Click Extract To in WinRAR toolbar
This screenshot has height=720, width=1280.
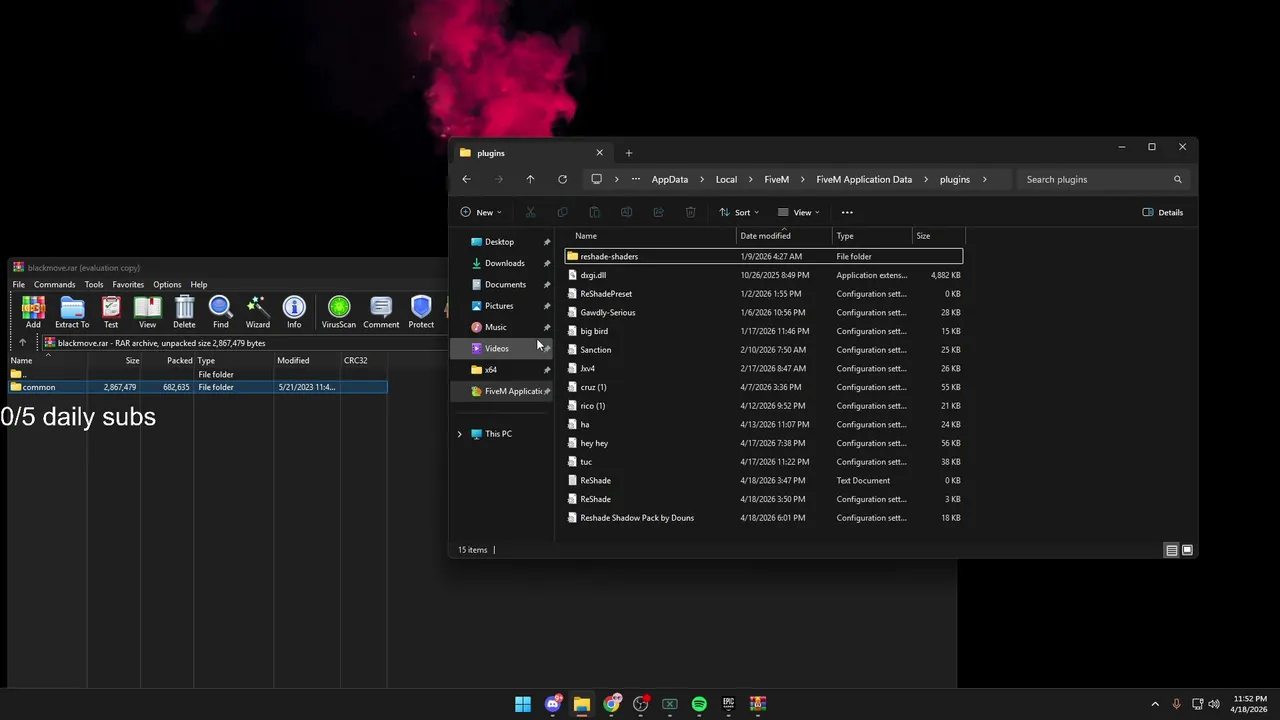72,312
